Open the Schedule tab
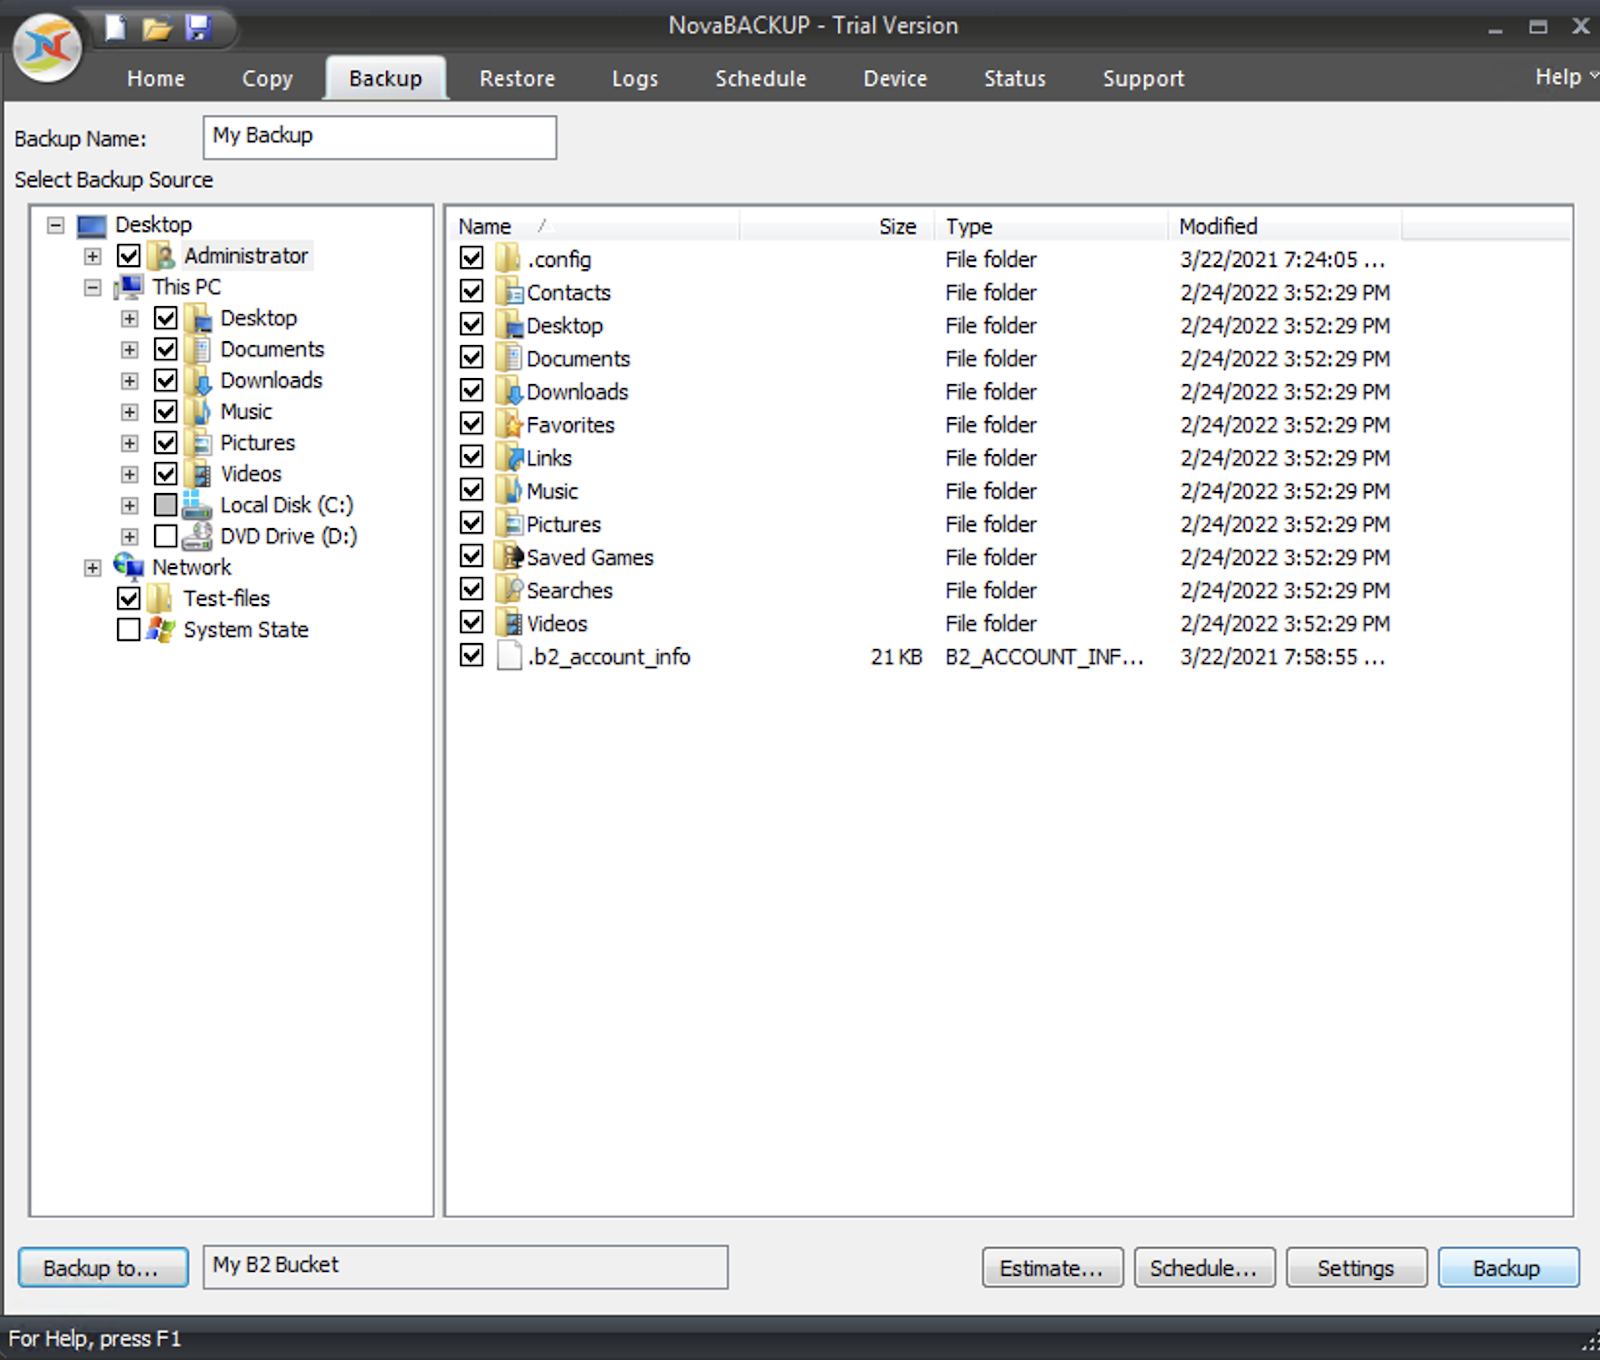 coord(761,79)
